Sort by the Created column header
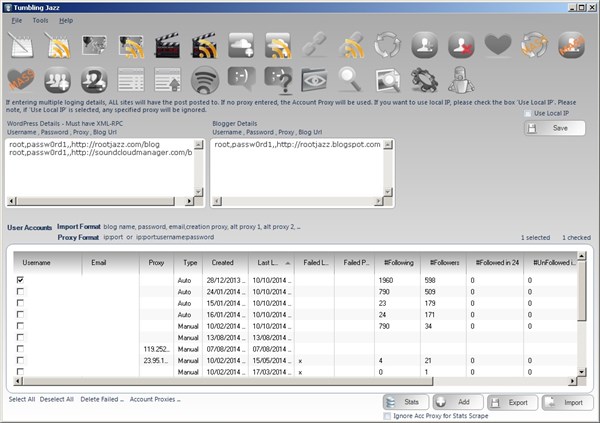600x423 pixels. coord(225,263)
